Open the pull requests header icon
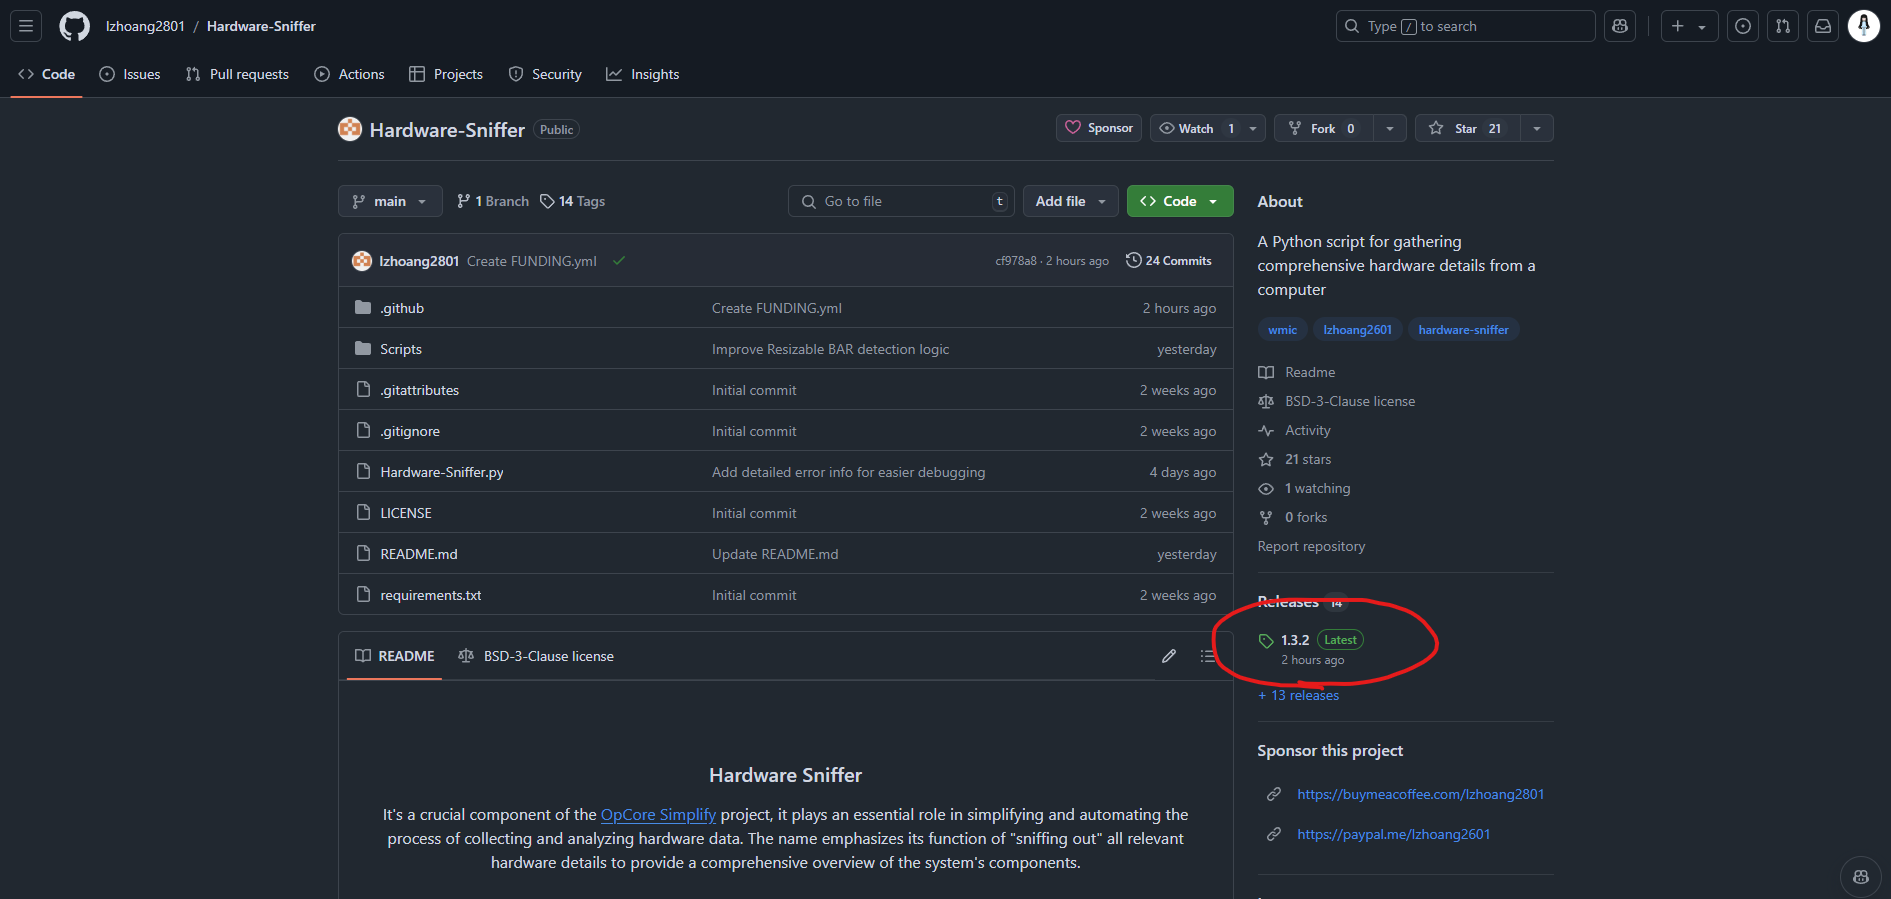This screenshot has height=899, width=1891. 1783,26
